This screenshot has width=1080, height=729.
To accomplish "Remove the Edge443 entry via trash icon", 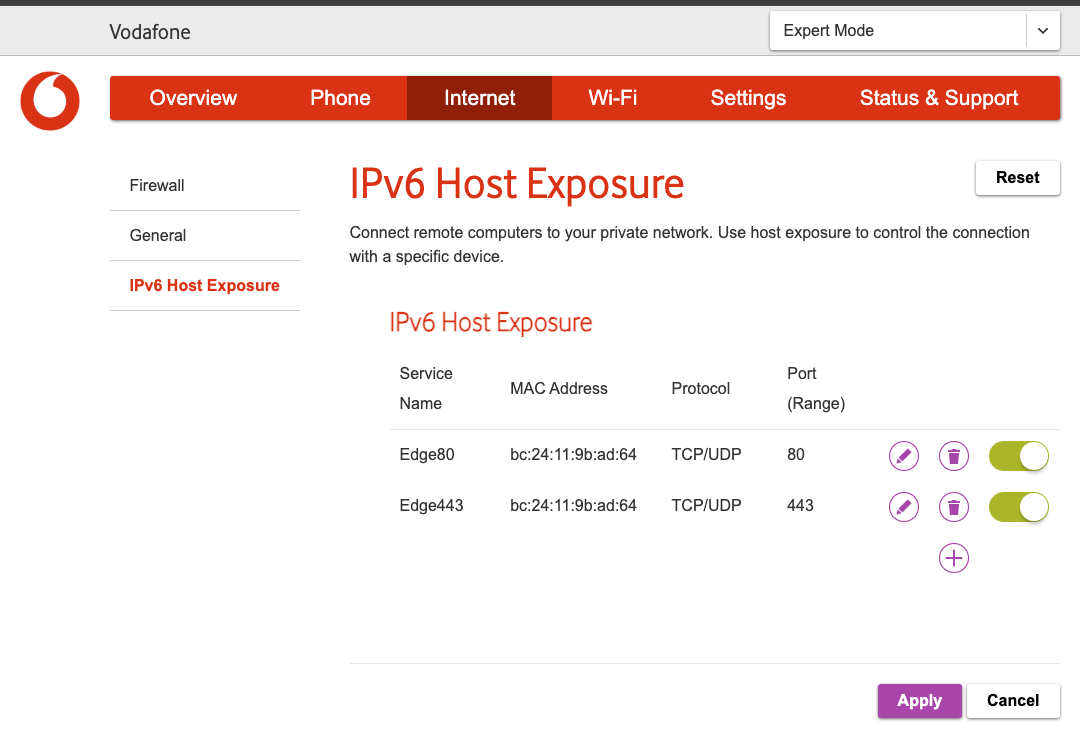I will 953,507.
